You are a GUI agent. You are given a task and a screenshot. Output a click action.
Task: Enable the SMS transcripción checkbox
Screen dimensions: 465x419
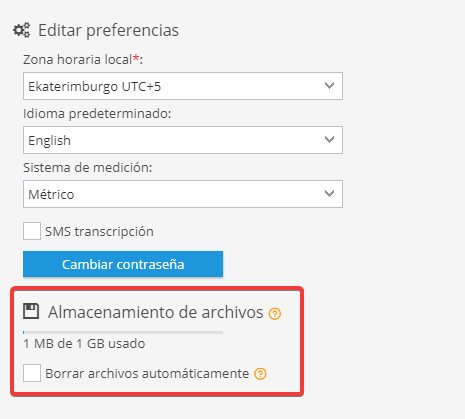point(32,231)
